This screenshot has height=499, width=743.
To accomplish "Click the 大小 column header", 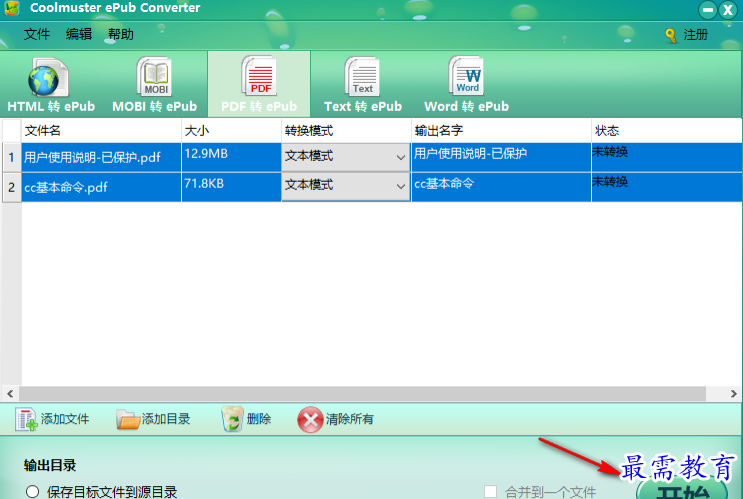I will coord(231,131).
